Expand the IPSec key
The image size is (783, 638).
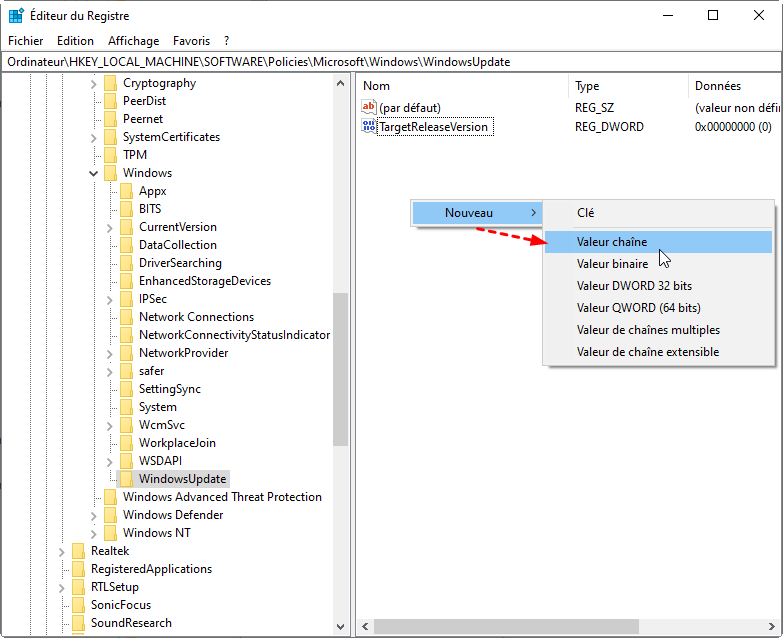(x=109, y=300)
